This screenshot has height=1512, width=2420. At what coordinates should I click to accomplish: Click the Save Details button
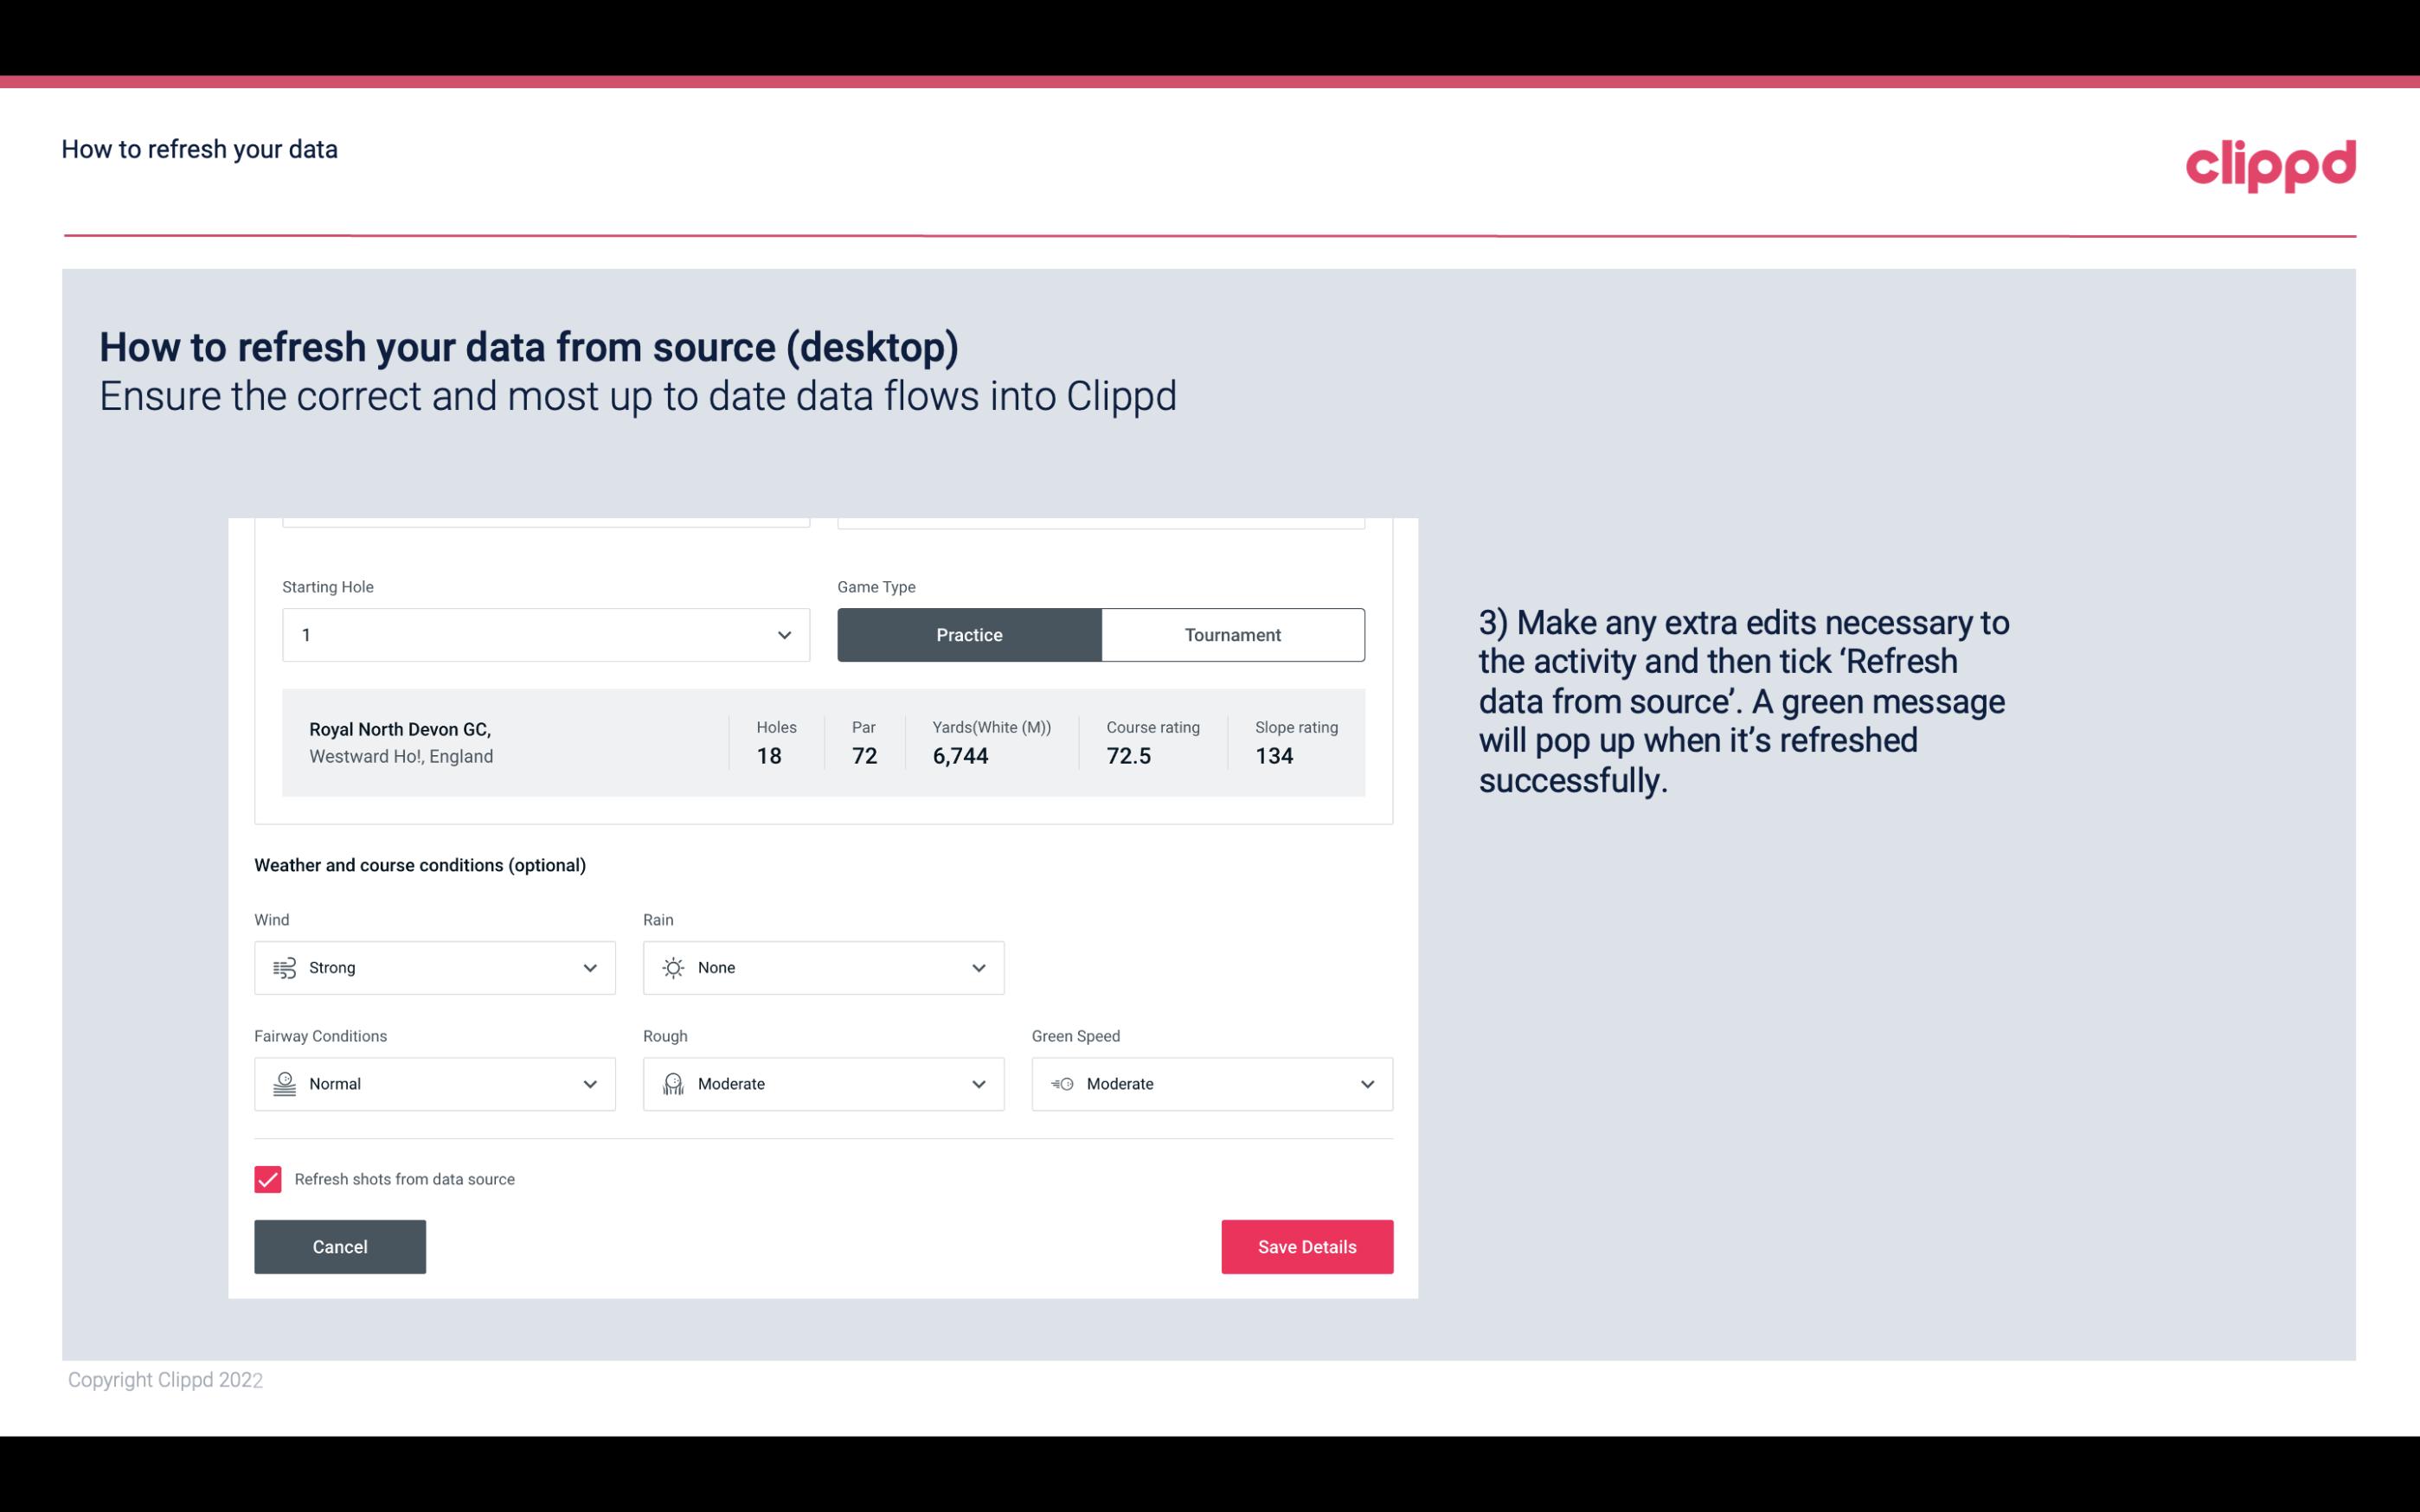click(1306, 1246)
